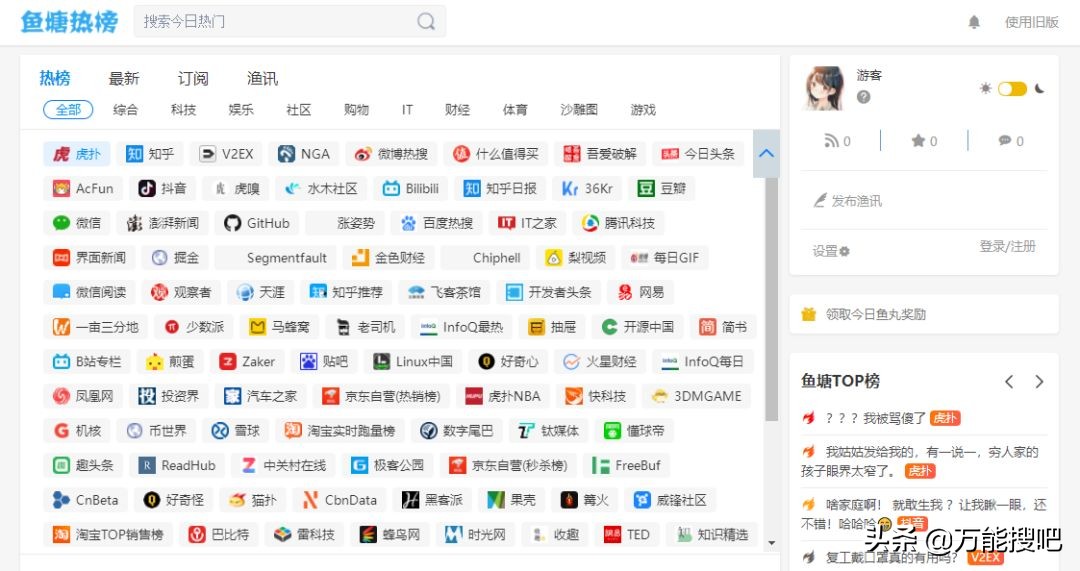Open the Bilibili source

[x=411, y=189]
